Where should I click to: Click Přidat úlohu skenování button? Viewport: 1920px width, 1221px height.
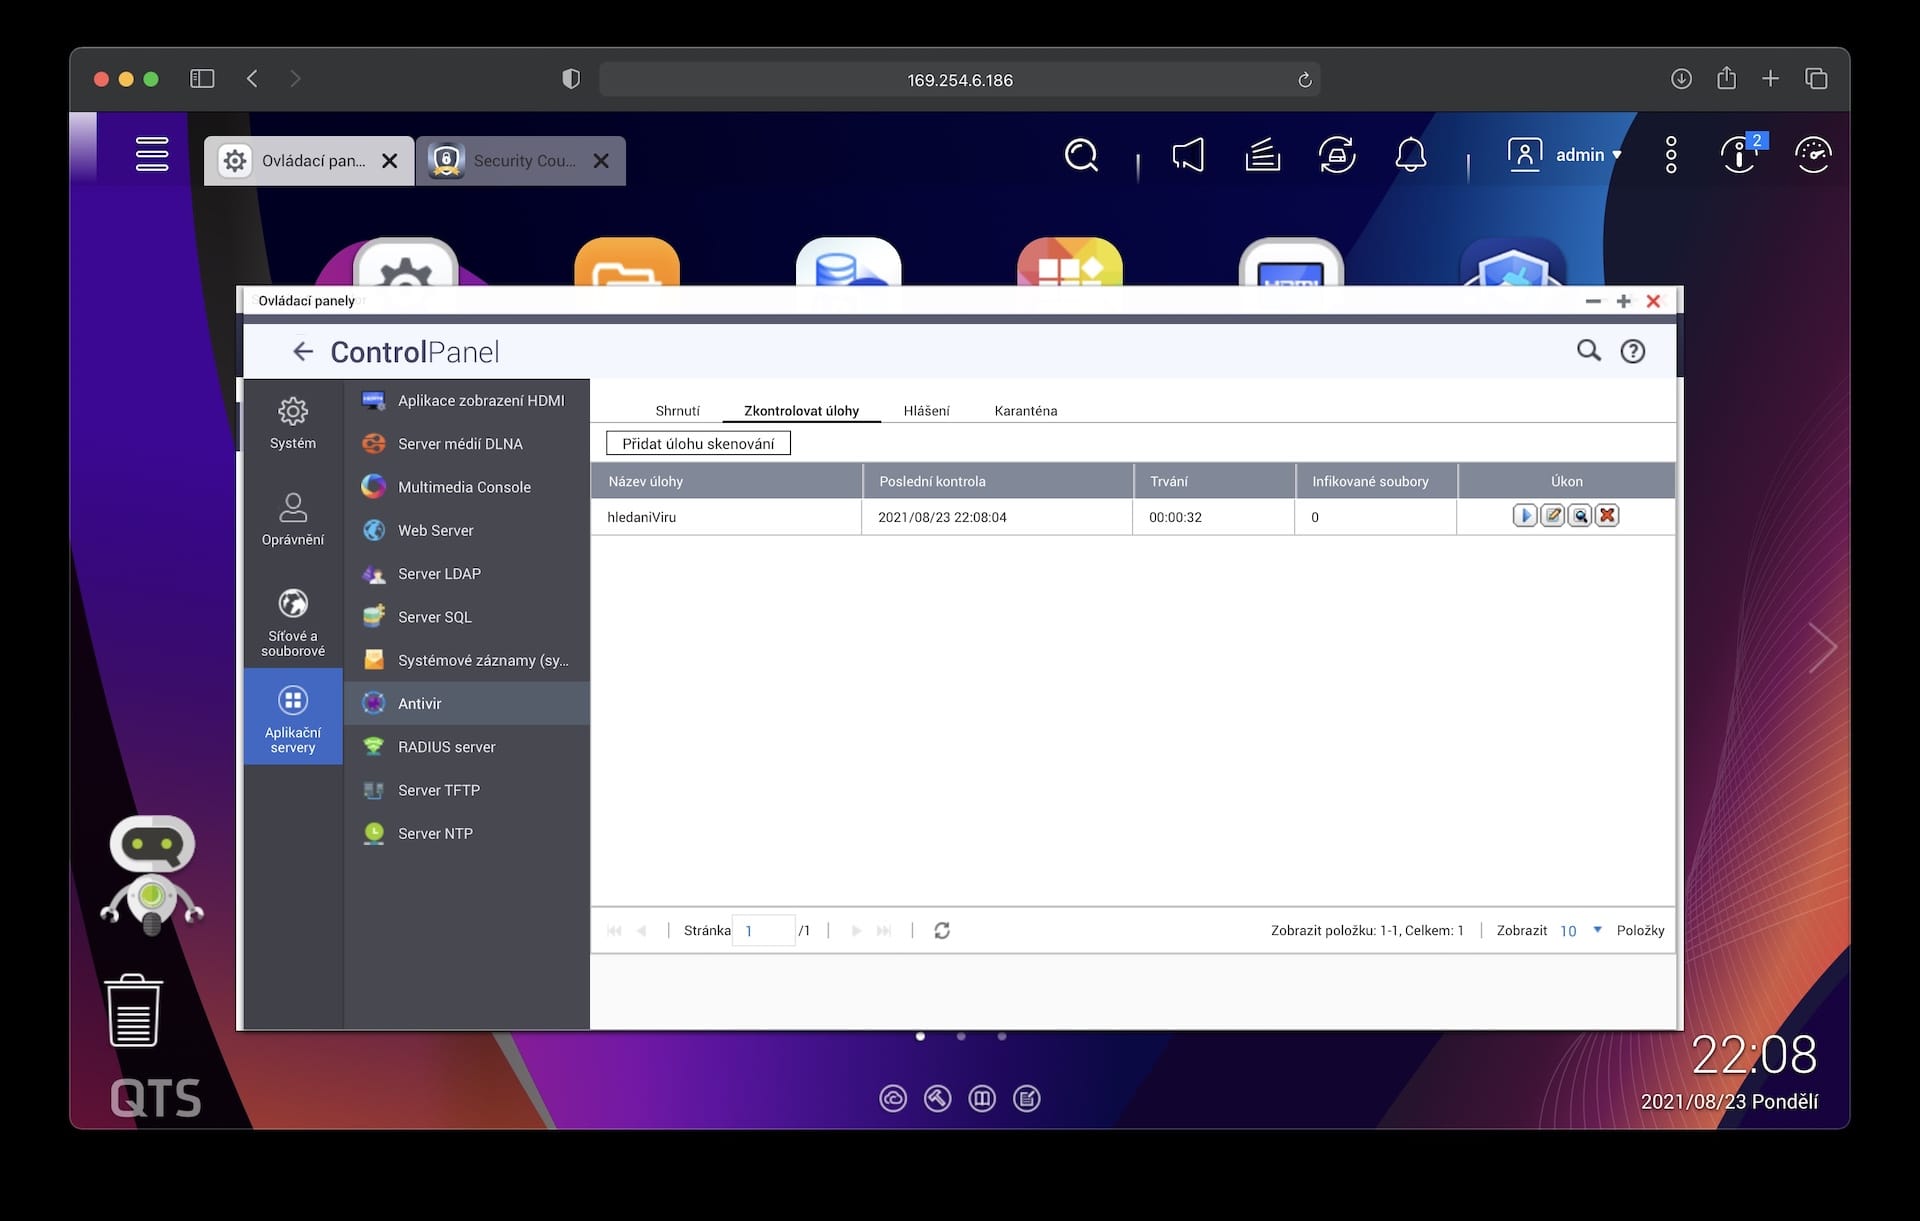[x=698, y=444]
